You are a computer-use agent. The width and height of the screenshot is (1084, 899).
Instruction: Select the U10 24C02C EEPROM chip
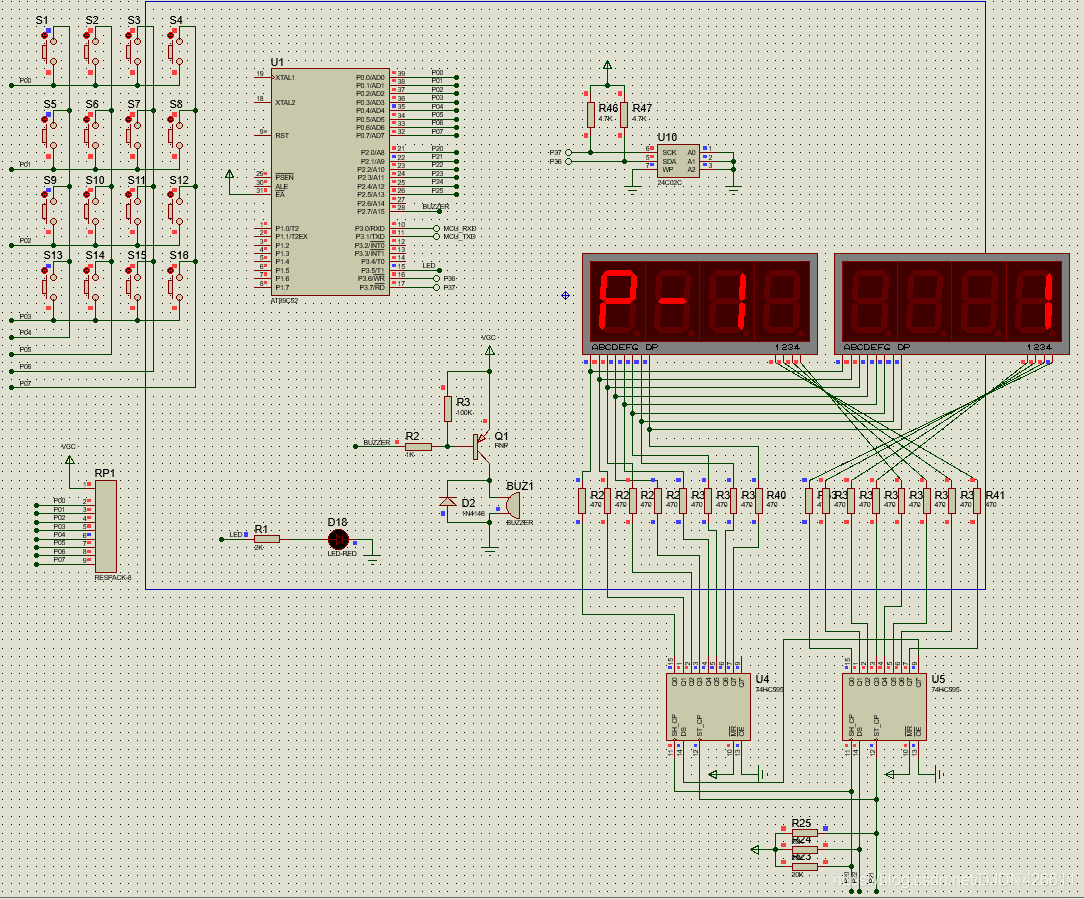coord(678,161)
